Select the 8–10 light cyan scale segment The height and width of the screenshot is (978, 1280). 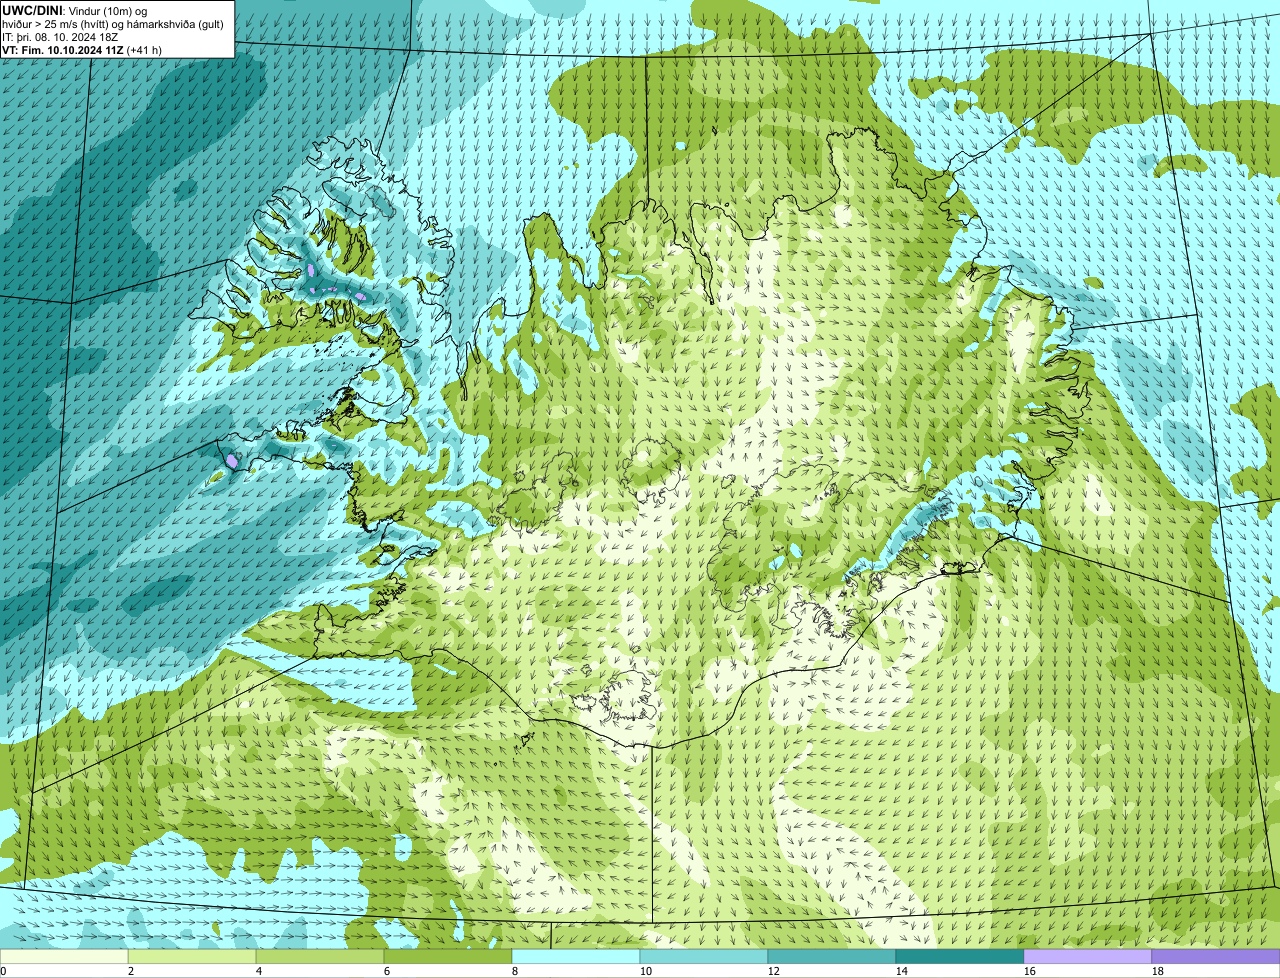click(576, 956)
